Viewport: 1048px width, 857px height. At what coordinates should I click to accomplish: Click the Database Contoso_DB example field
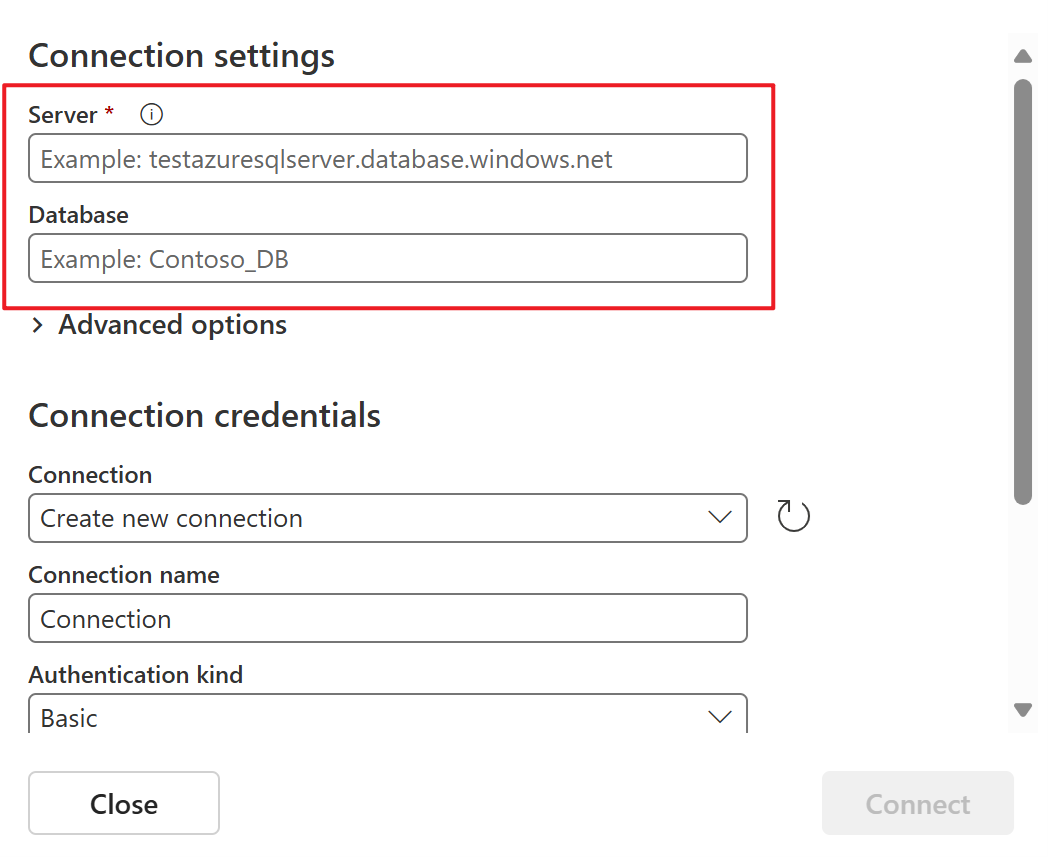tap(388, 258)
